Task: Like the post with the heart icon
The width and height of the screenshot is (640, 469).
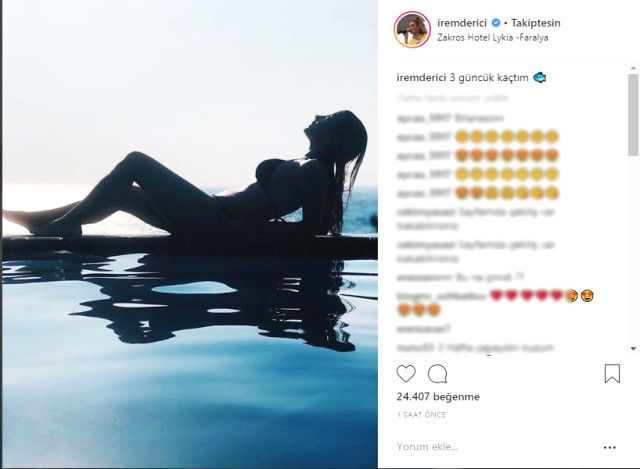Action: pos(406,374)
